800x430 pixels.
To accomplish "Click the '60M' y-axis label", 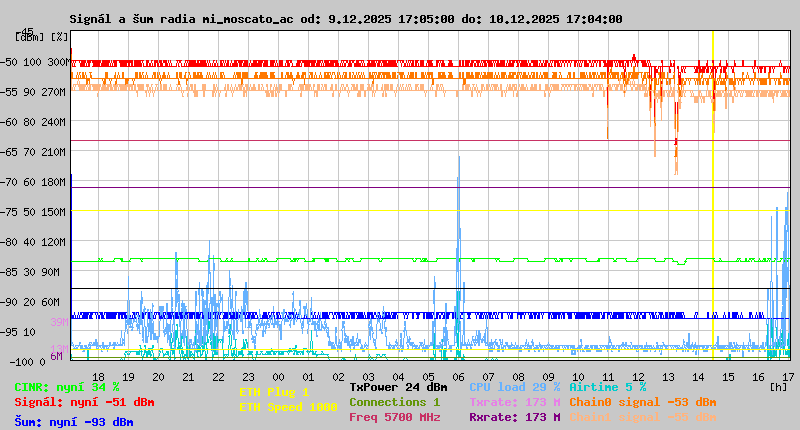I will (53, 302).
